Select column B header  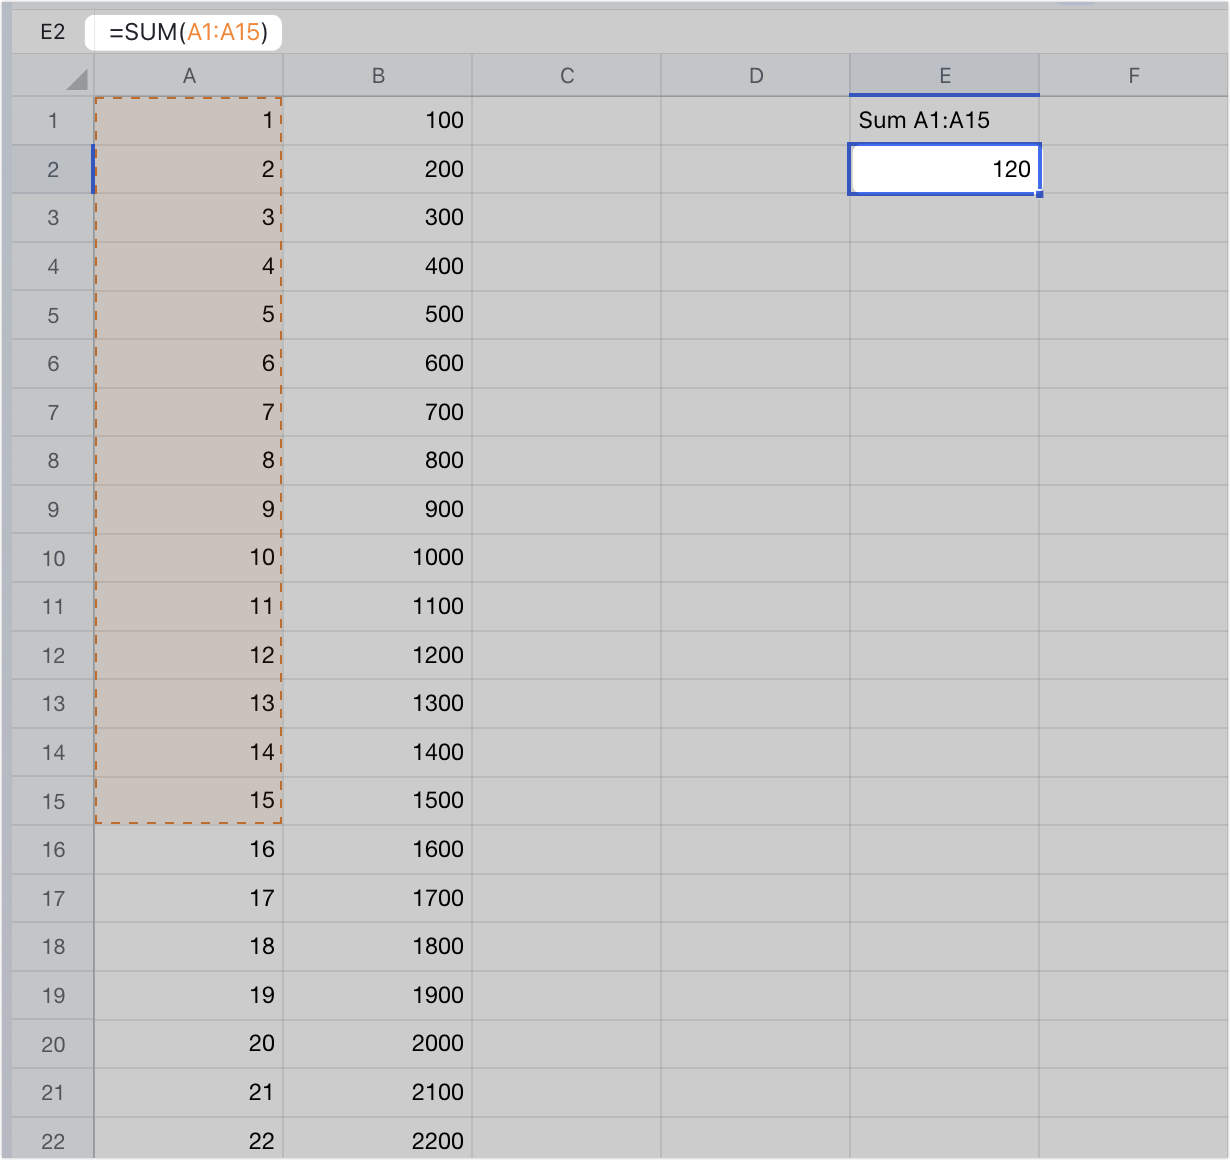pos(378,76)
